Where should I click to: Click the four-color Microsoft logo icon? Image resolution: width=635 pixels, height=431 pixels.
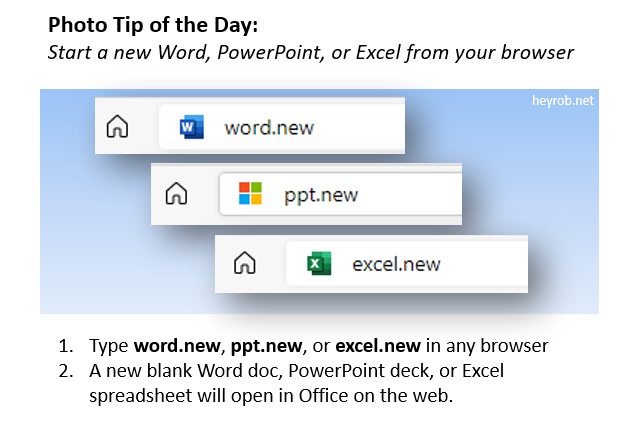(x=250, y=194)
